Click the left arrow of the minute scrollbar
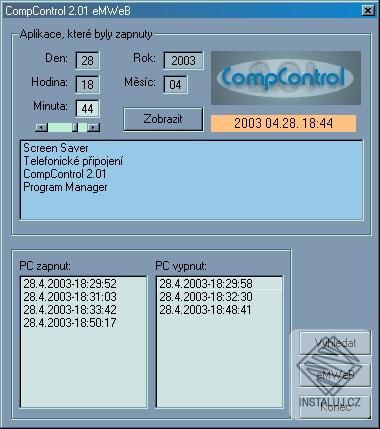 (x=41, y=127)
